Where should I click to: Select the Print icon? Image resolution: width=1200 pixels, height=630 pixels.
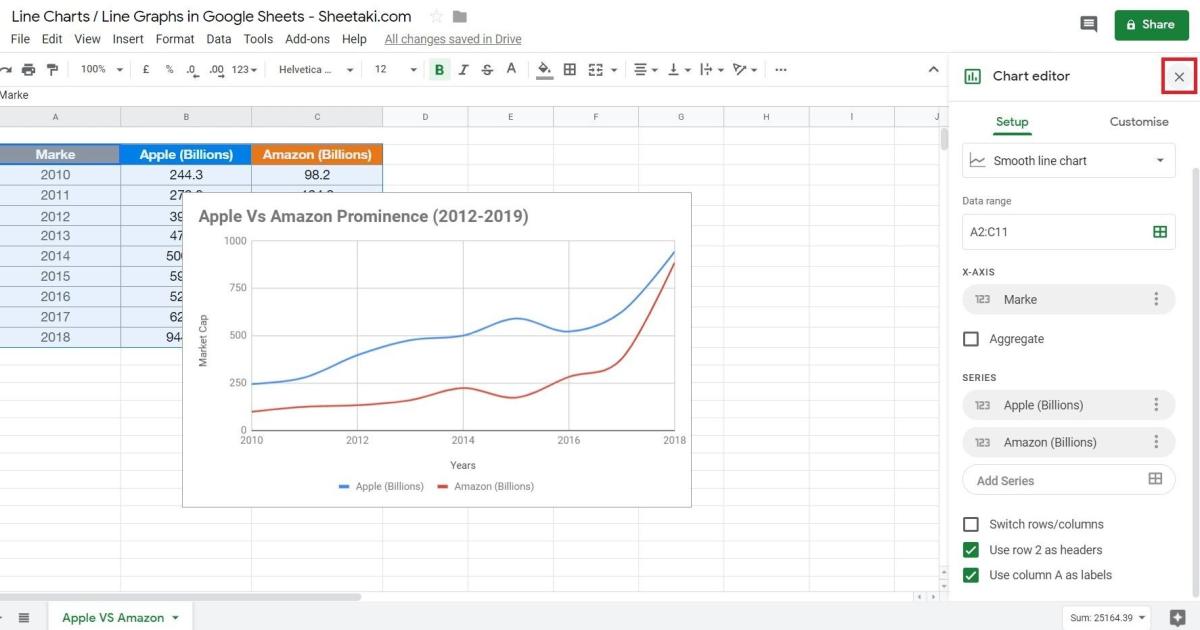(x=30, y=69)
